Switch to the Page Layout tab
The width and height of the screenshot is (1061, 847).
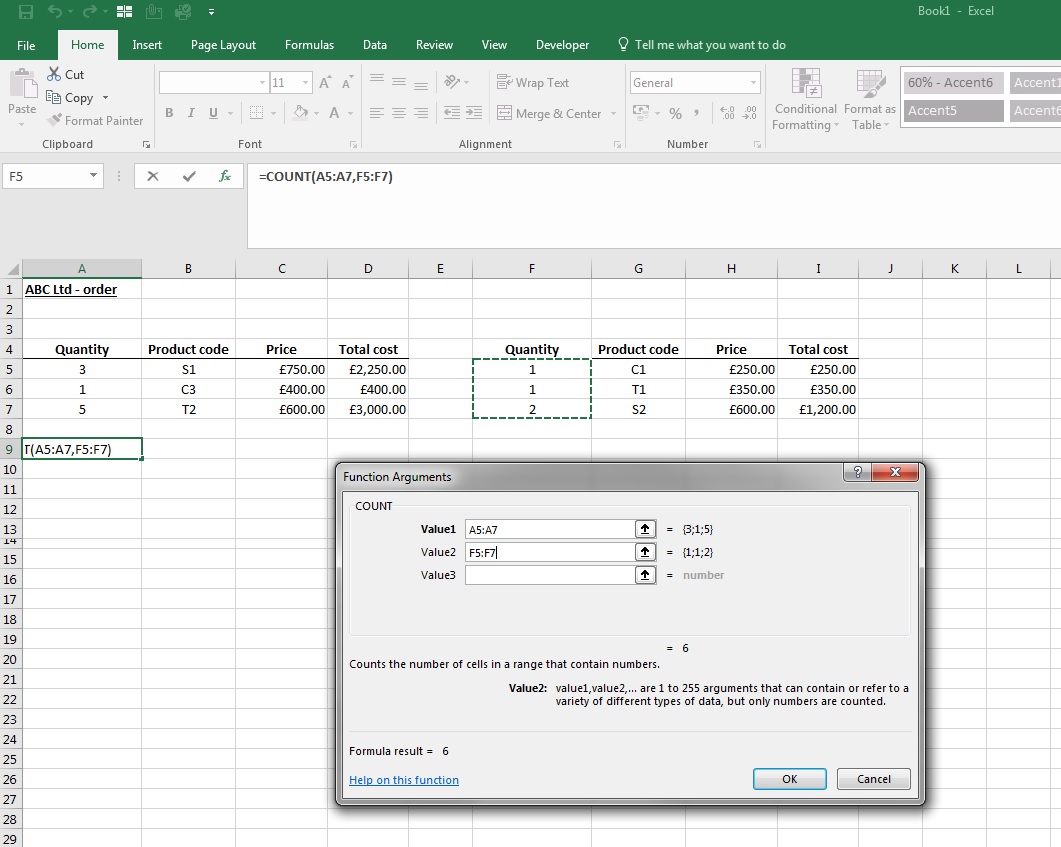click(x=223, y=45)
